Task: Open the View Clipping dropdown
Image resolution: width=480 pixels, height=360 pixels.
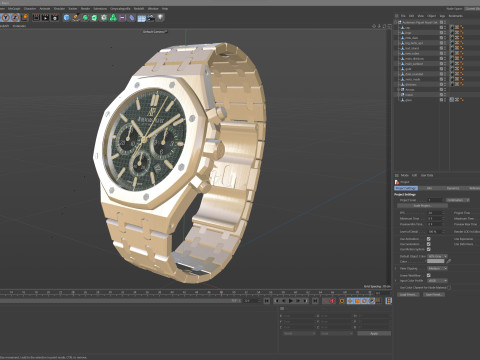Action: click(437, 268)
